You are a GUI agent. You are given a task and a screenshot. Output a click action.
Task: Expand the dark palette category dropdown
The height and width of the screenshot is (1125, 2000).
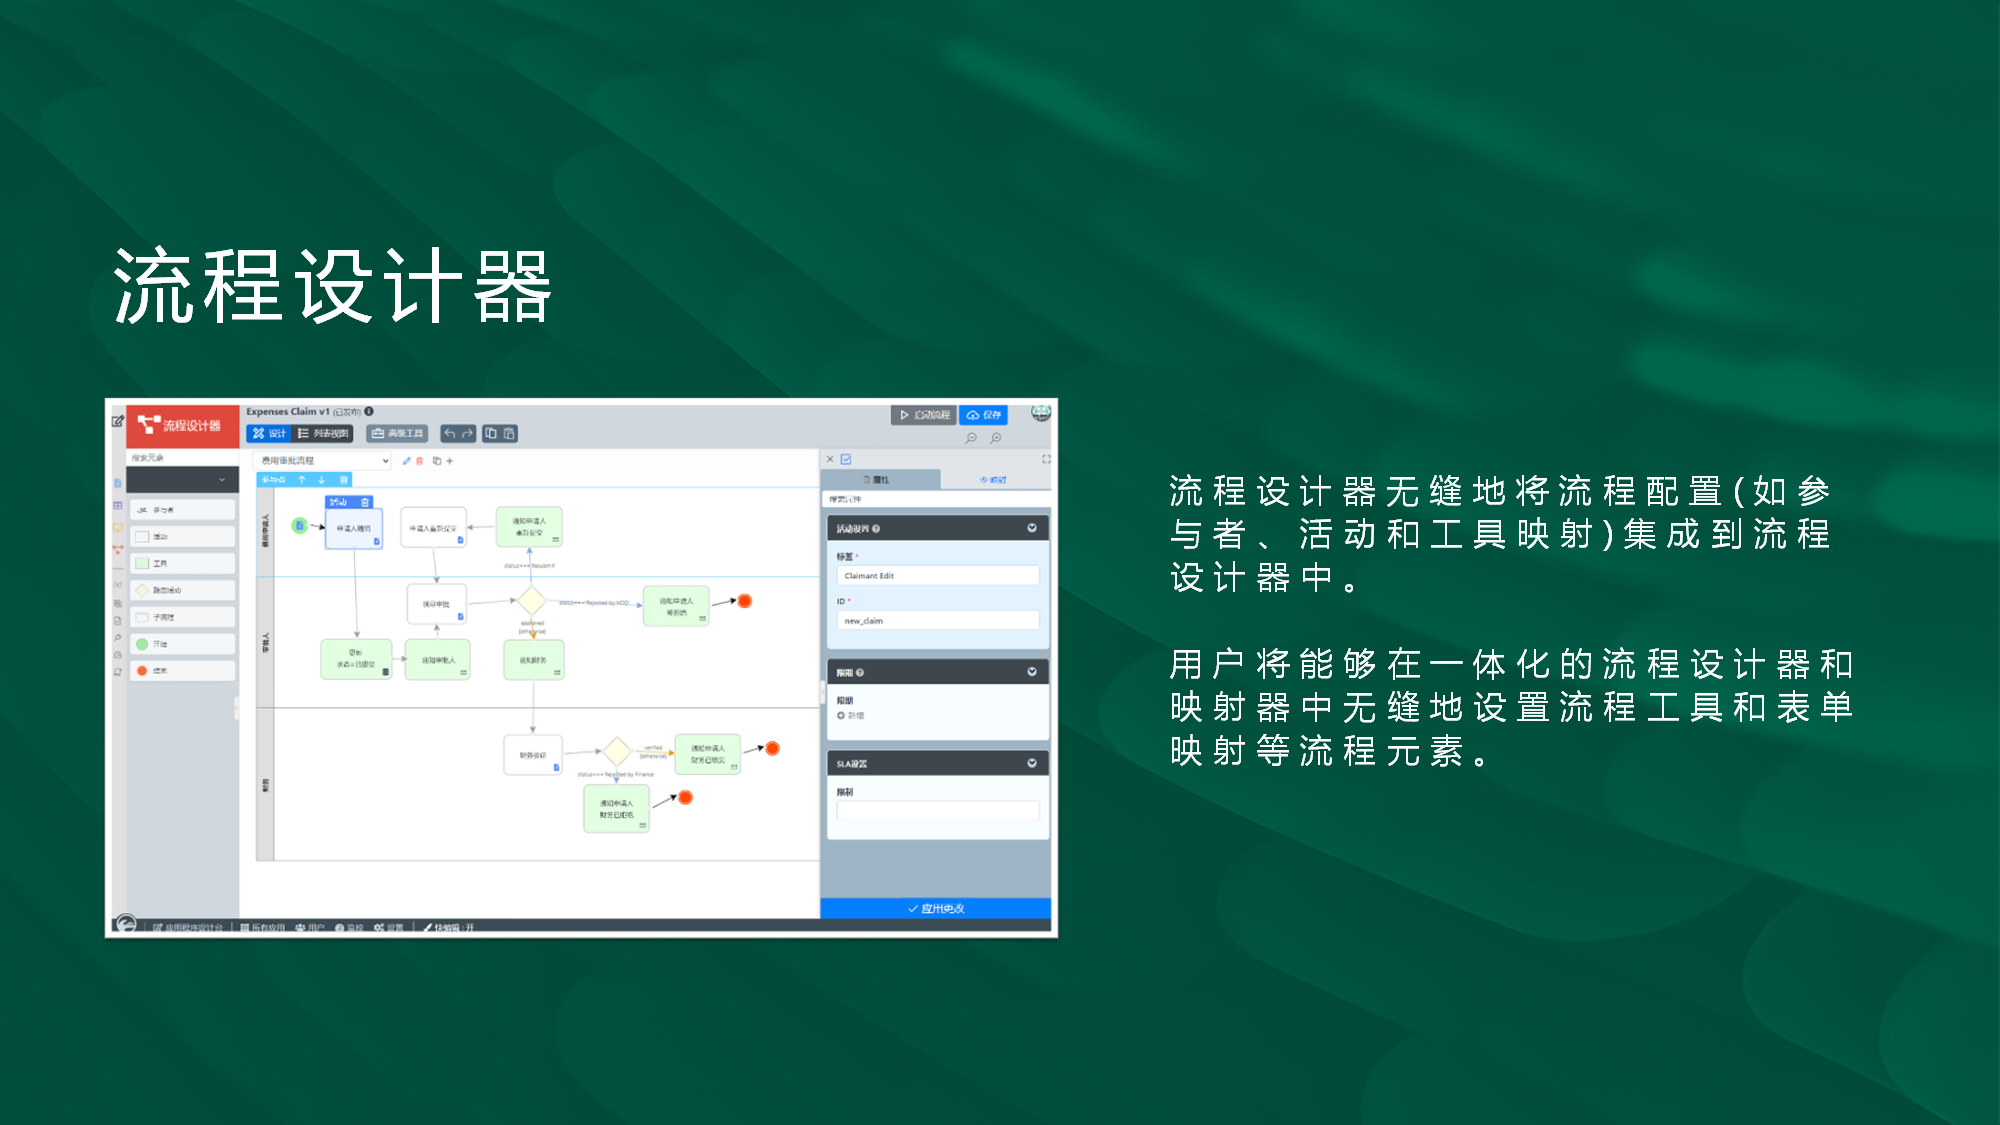182,480
